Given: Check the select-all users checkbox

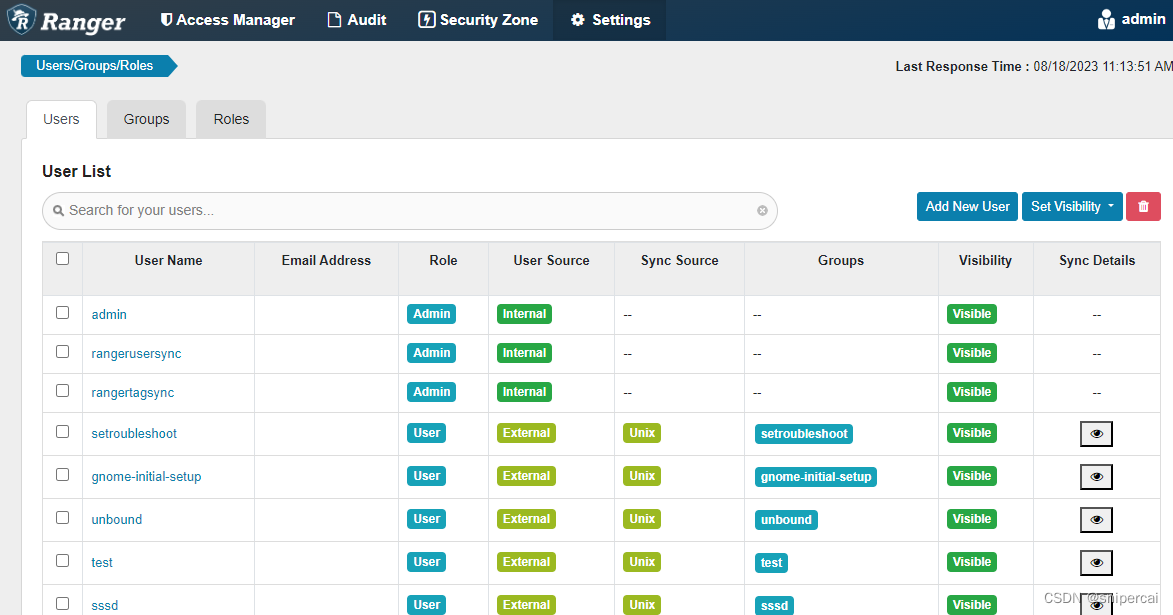Looking at the screenshot, I should click(x=62, y=257).
